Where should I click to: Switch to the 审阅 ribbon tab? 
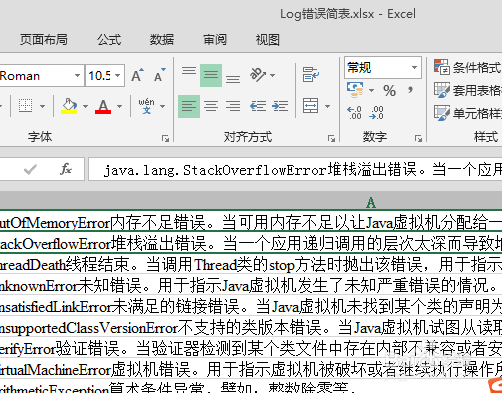[215, 40]
